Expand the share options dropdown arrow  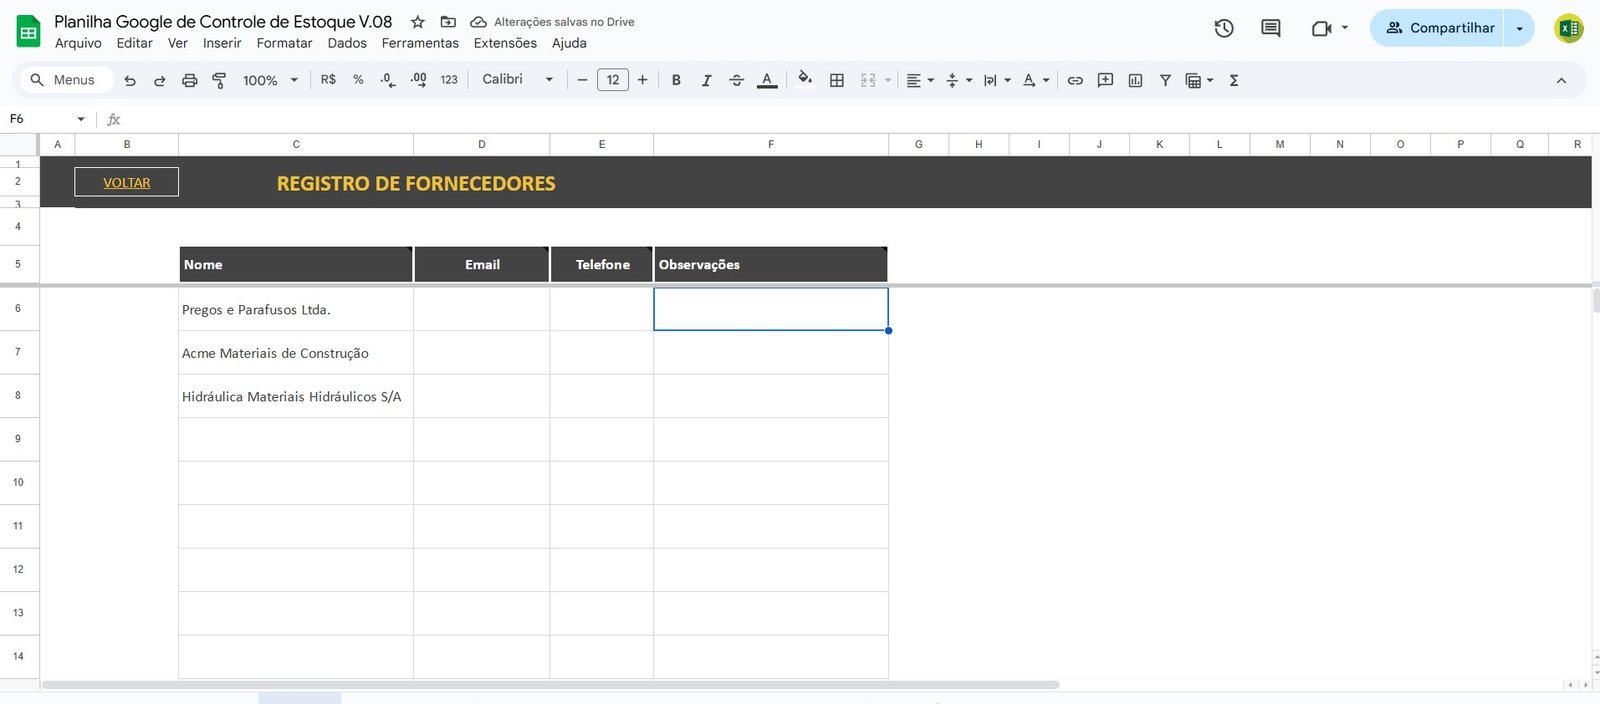click(x=1519, y=28)
